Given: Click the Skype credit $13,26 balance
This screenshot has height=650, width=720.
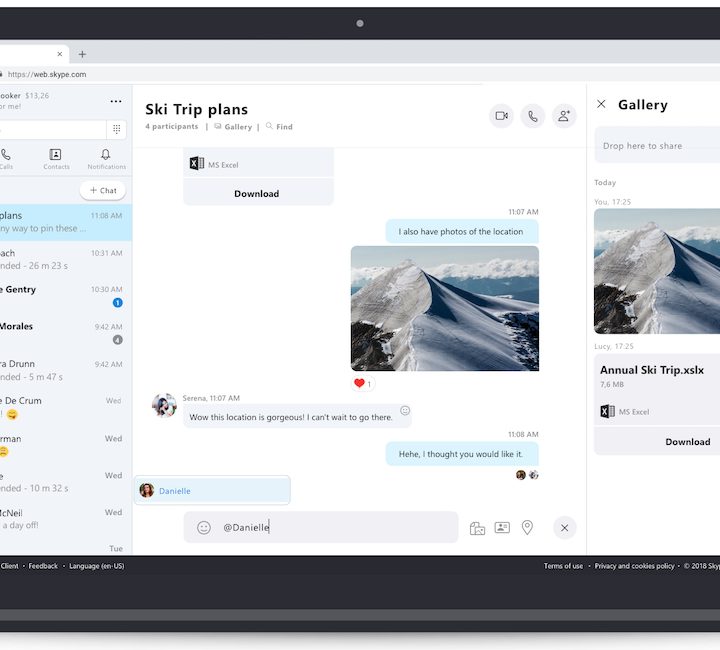Looking at the screenshot, I should pyautogui.click(x=37, y=95).
